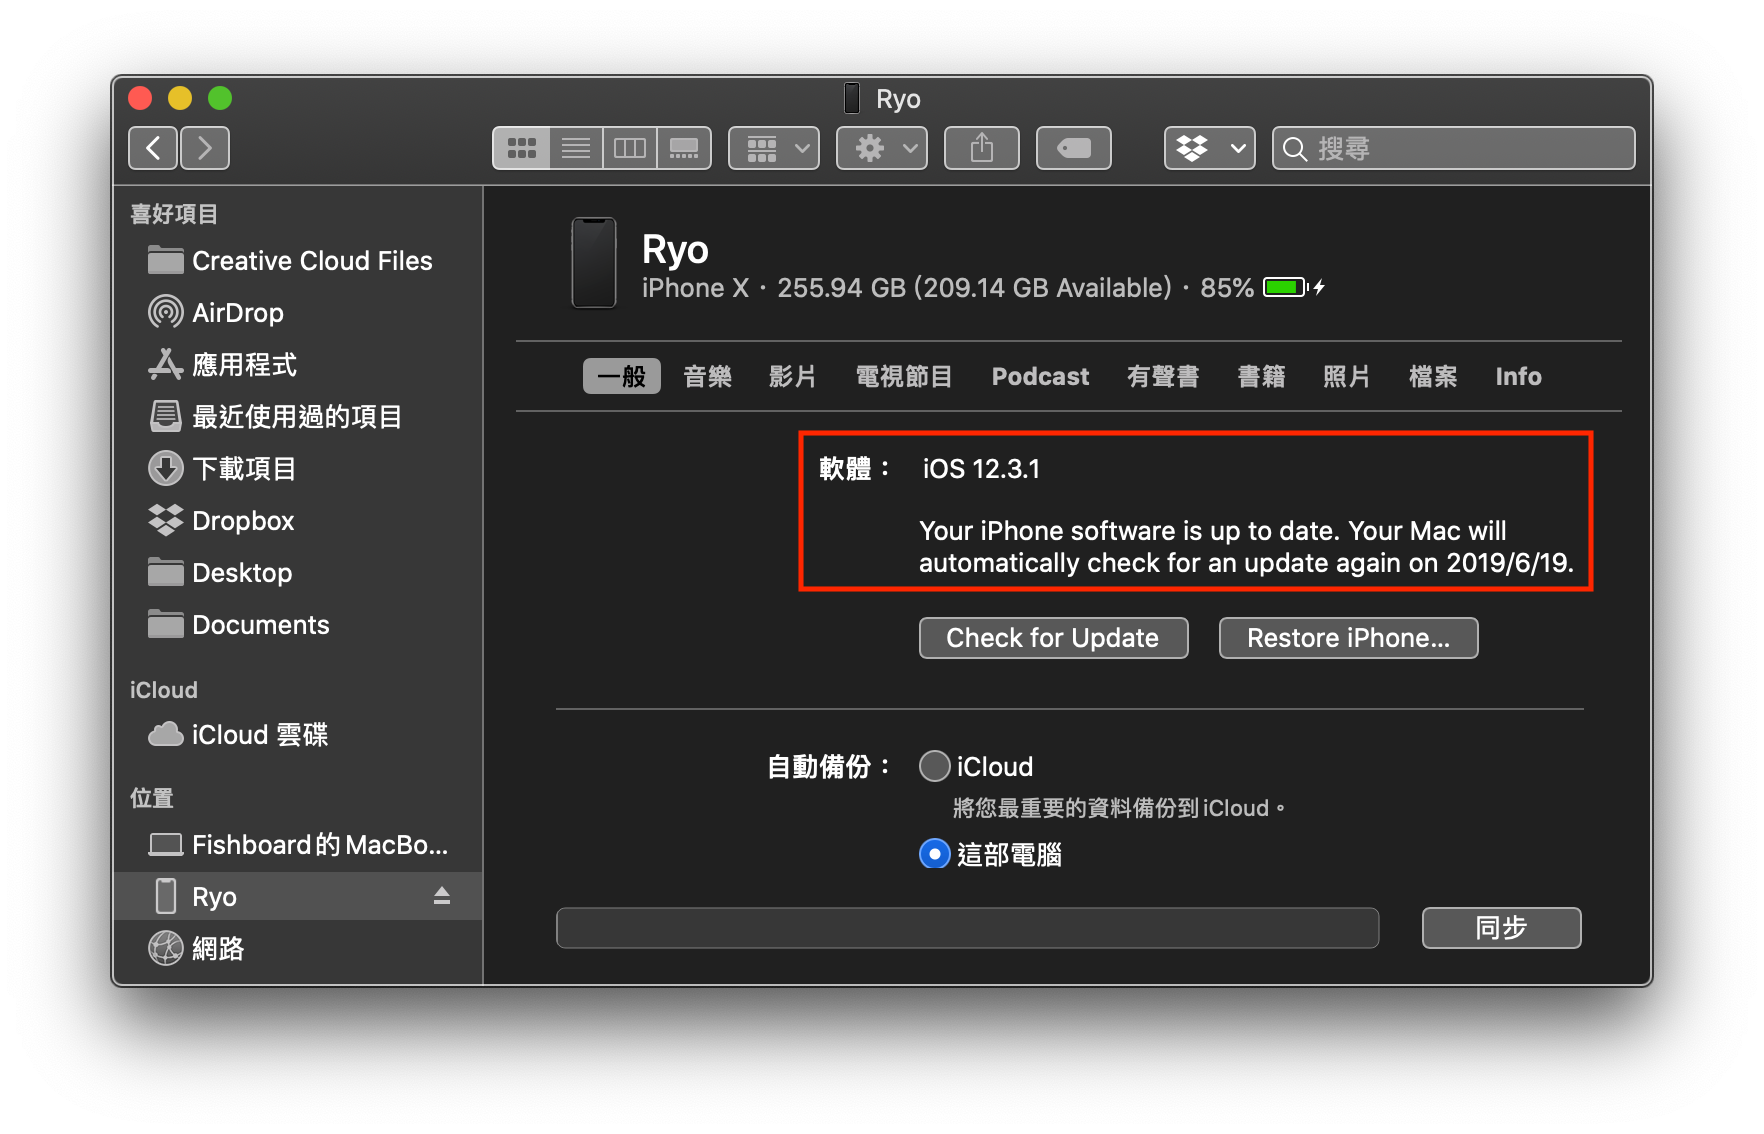Viewport: 1764px width, 1134px height.
Task: Open iCloud 雲碟 in sidebar
Action: tap(298, 735)
